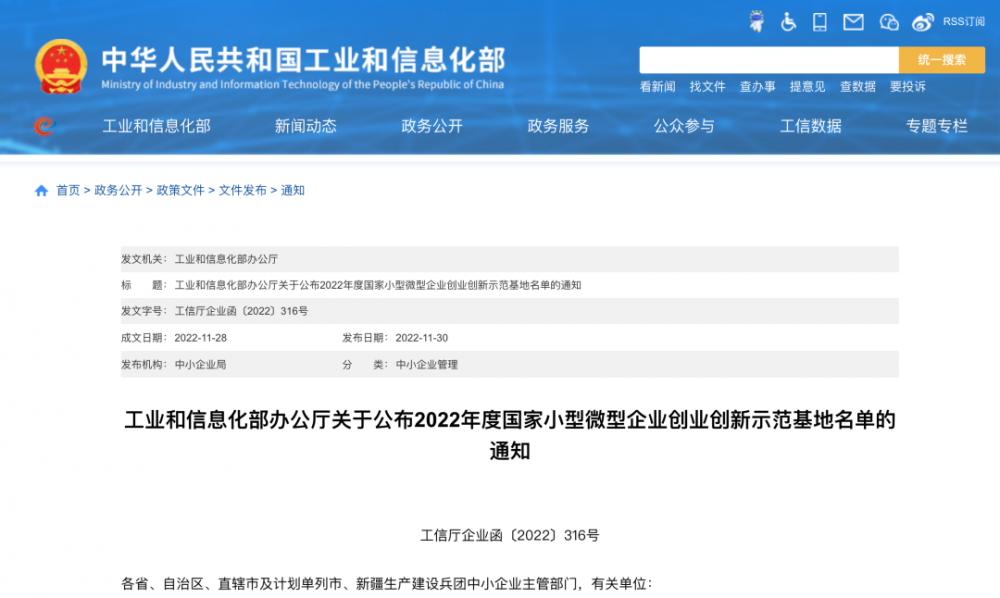Open the 政务公开 menu
This screenshot has width=1000, height=598.
(432, 126)
